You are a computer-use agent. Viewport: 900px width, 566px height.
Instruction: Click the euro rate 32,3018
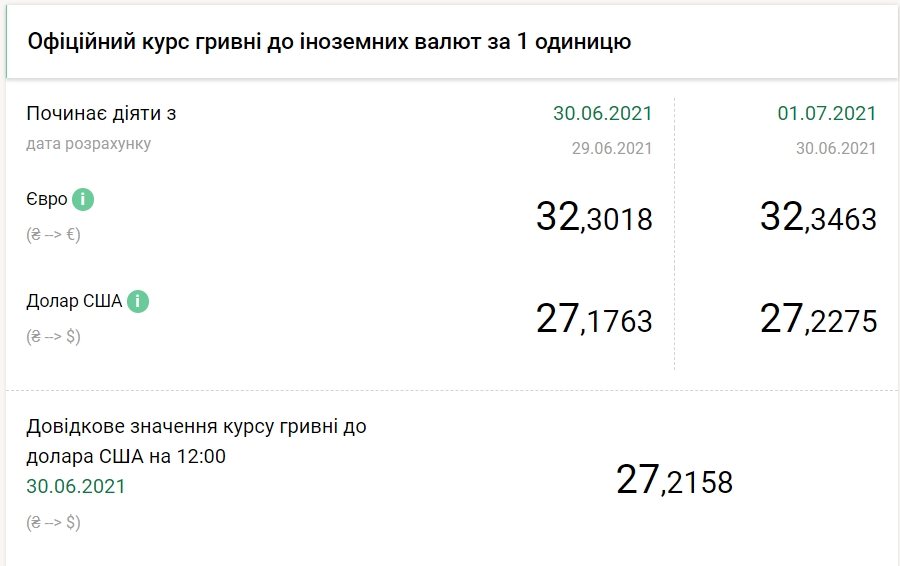click(x=594, y=217)
